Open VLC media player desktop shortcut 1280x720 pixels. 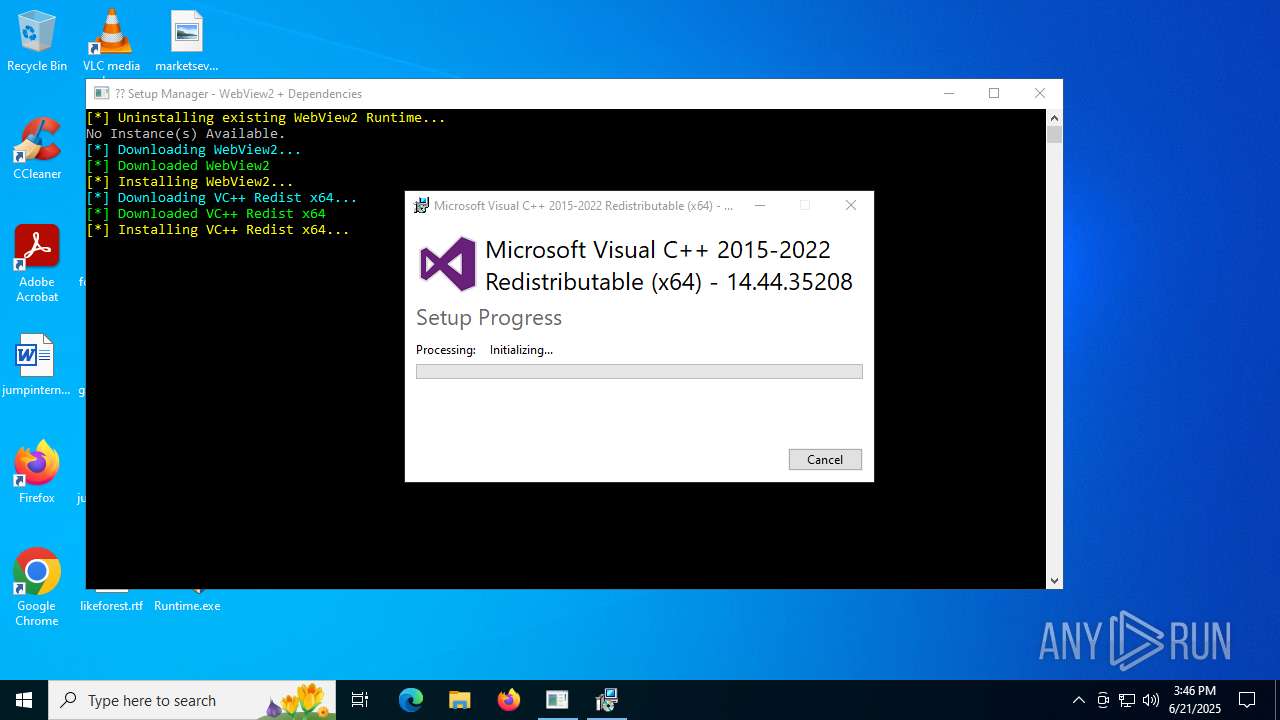111,41
